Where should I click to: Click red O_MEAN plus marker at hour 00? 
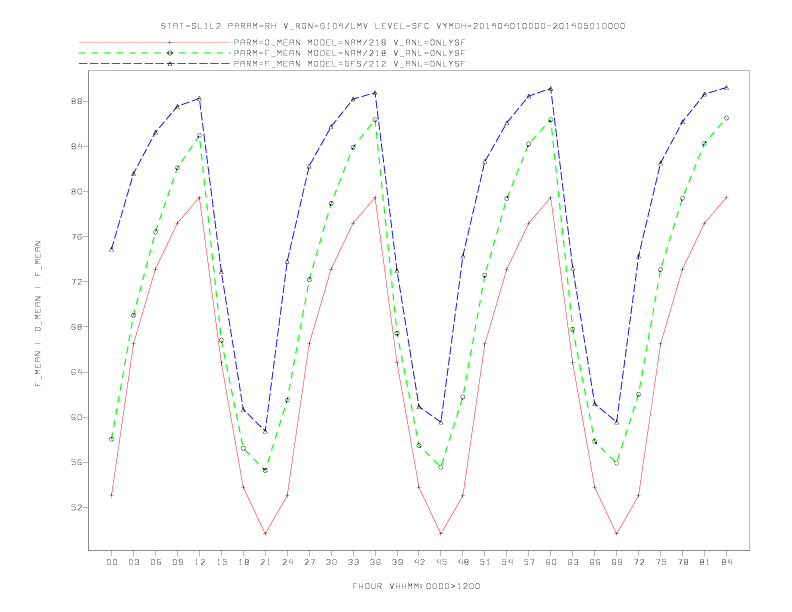tap(112, 495)
